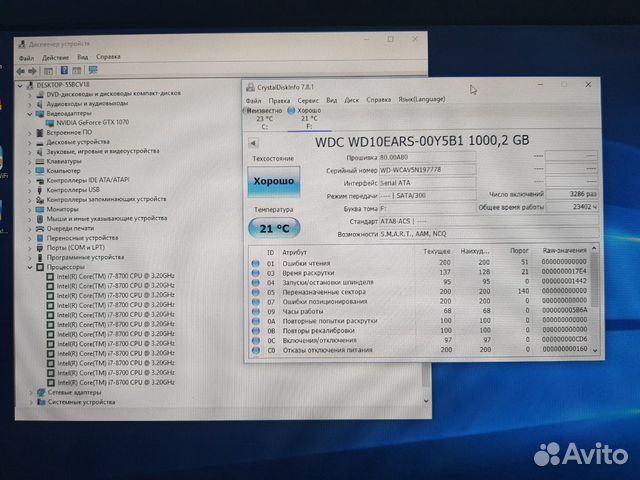Image resolution: width=640 pixels, height=480 pixels.
Task: Click the computer icon beside DESKTOP-55BCV18
Action: (x=29, y=85)
